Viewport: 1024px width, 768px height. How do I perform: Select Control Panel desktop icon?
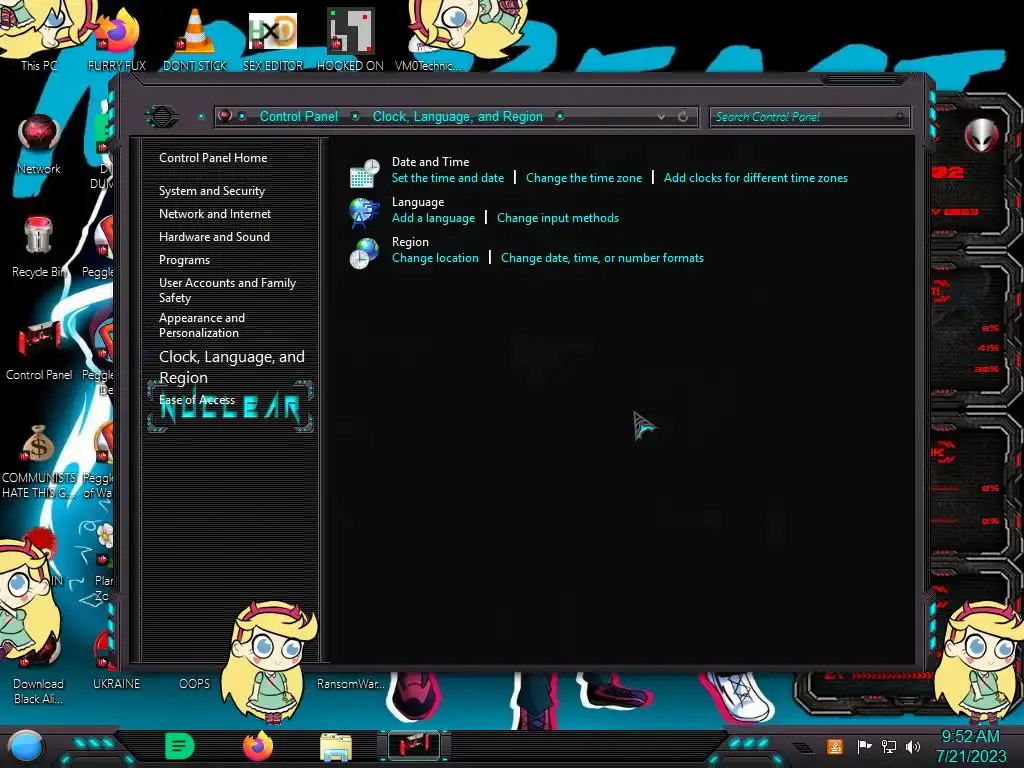pyautogui.click(x=39, y=350)
